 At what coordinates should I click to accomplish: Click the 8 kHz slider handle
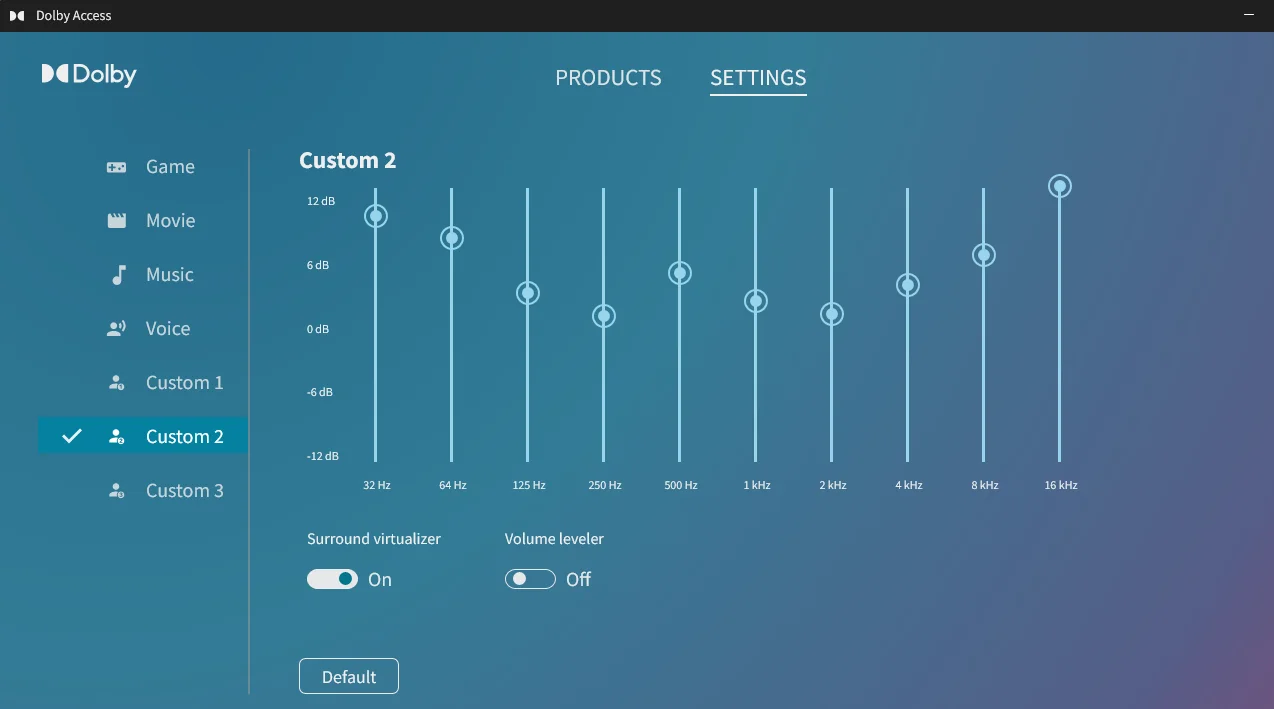(984, 255)
